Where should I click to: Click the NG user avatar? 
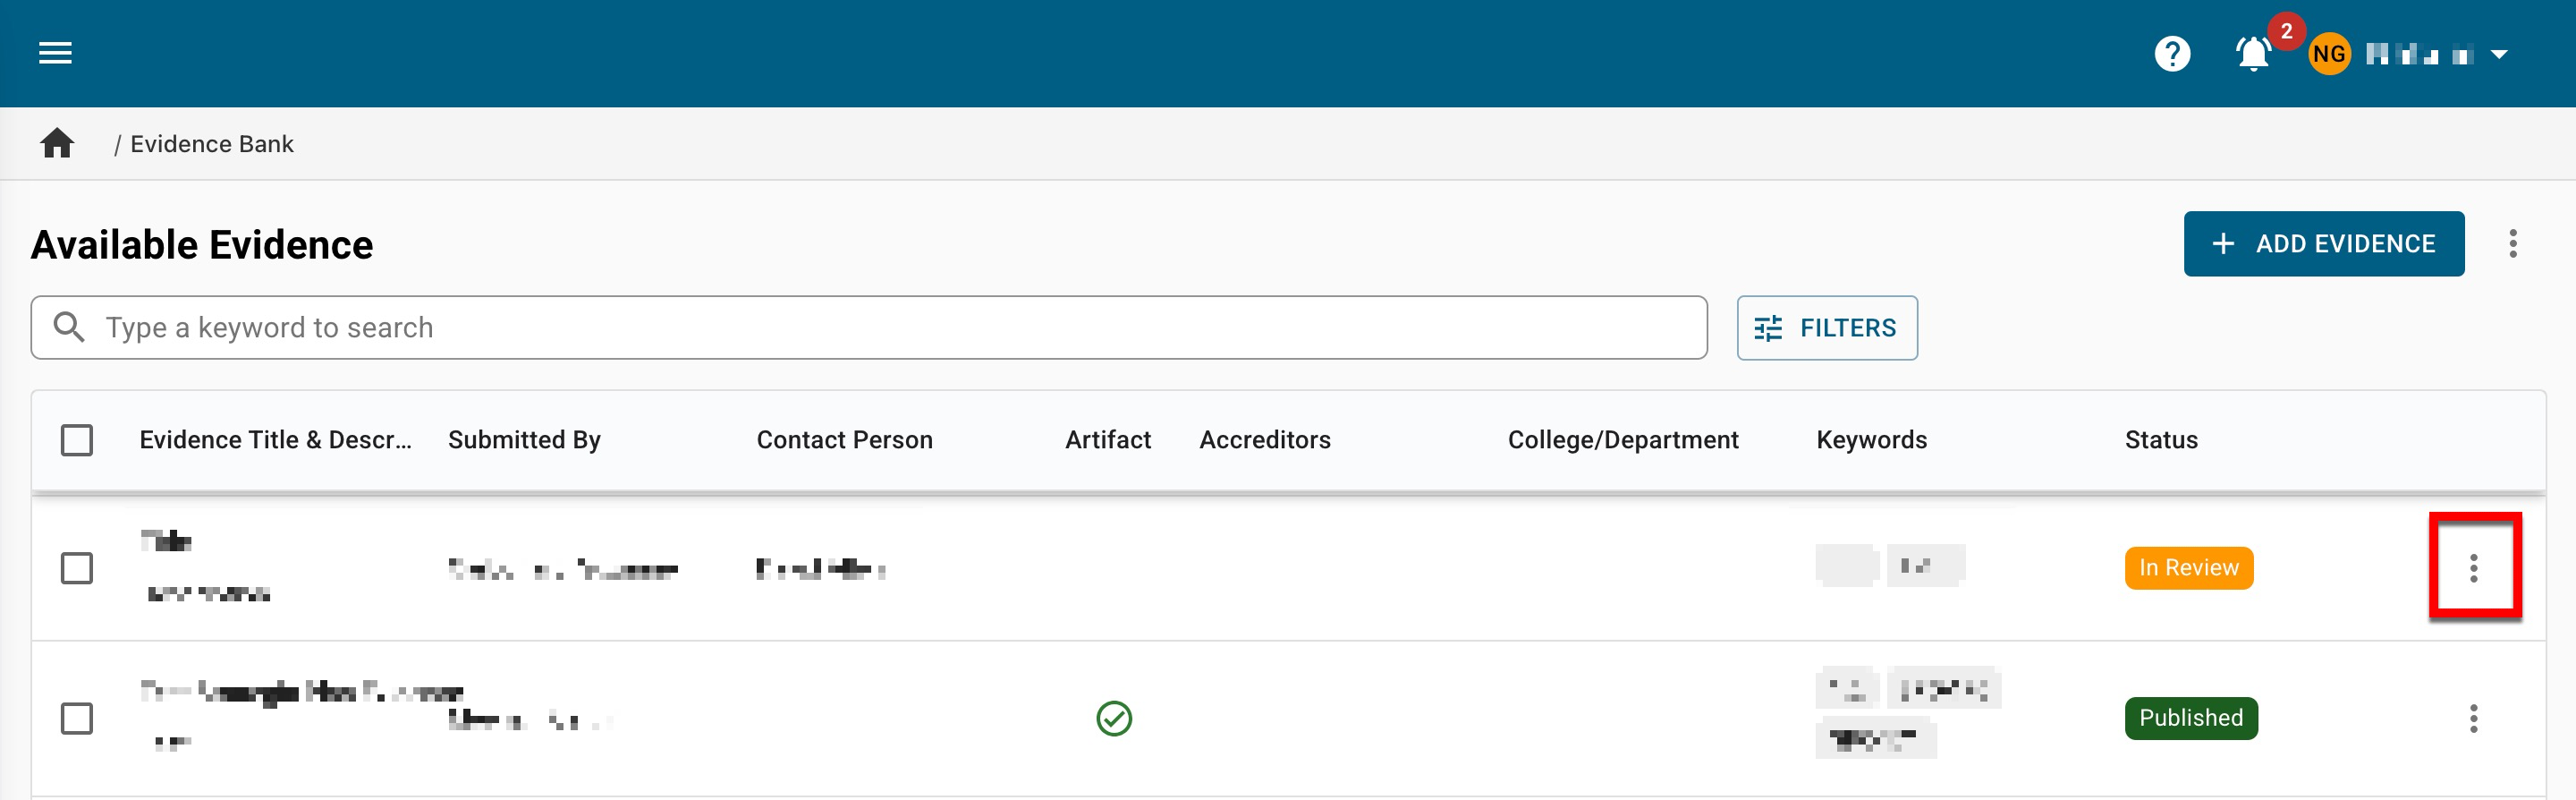[x=2328, y=54]
